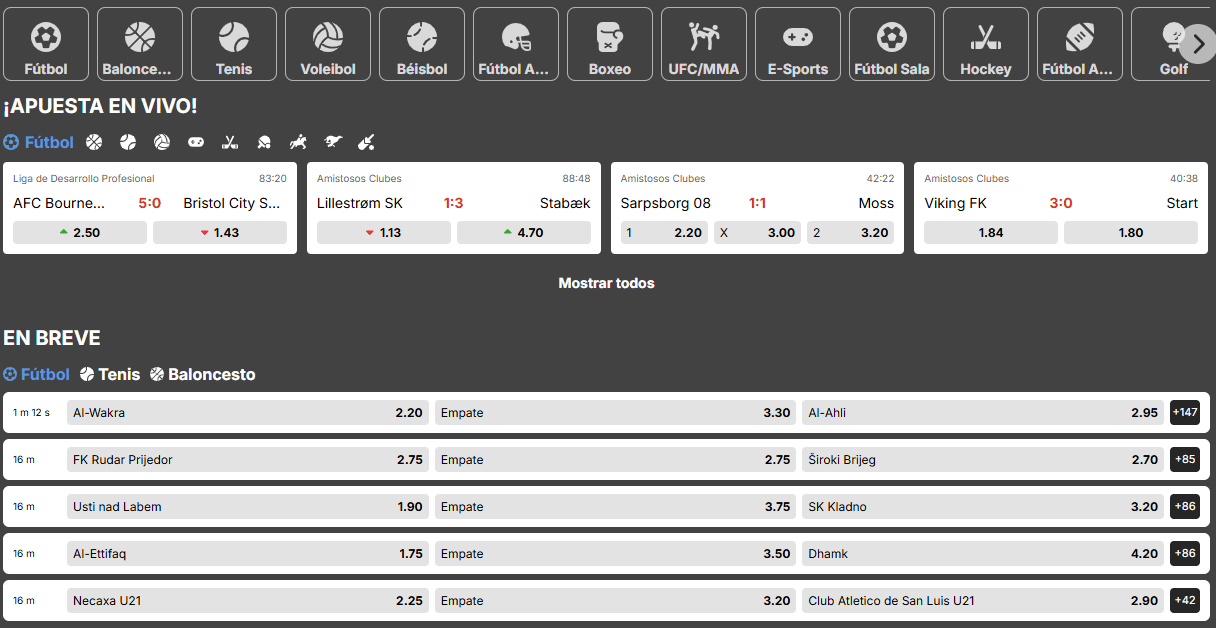Switch to Tenis tab under En Breve
Screen dimensions: 1216x628
pyautogui.click(x=110, y=374)
